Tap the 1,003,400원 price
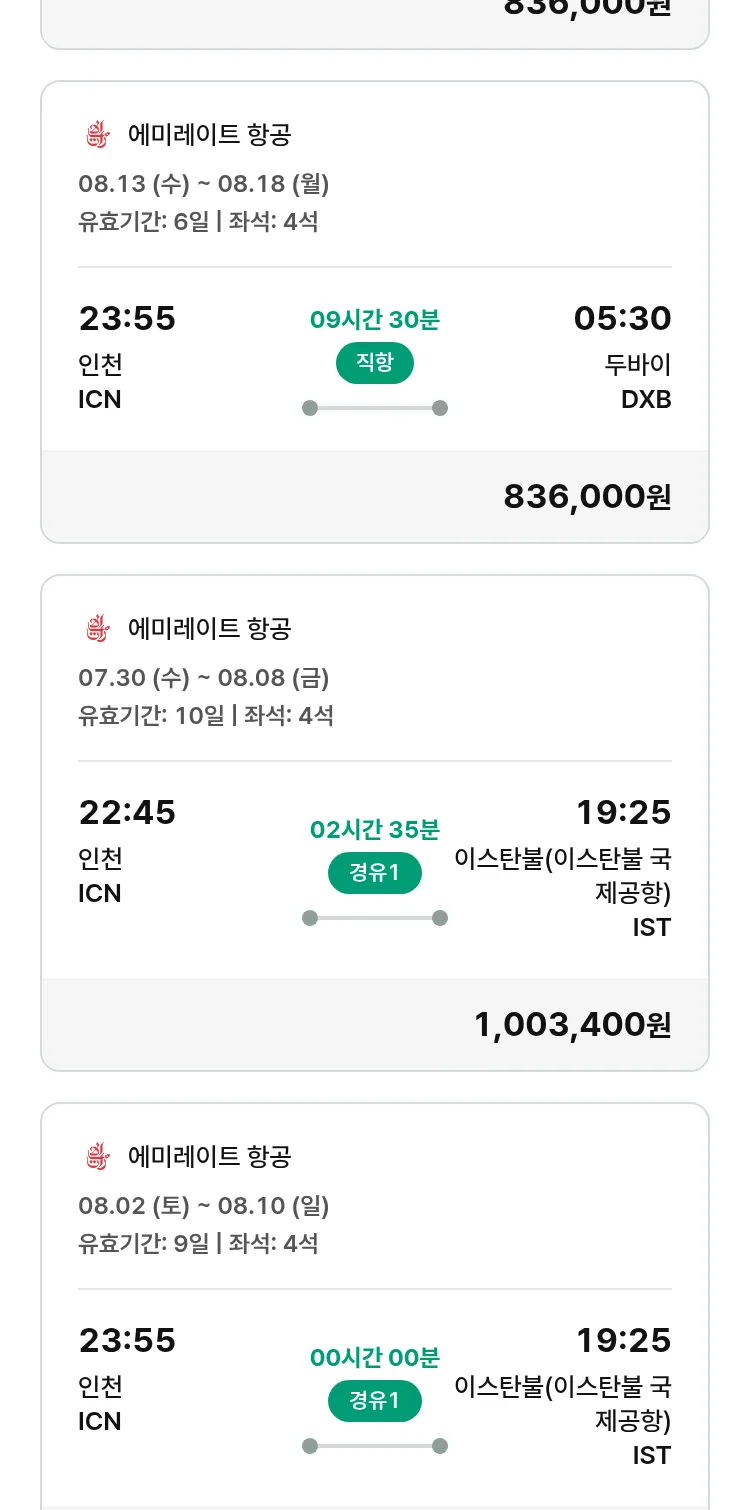Screen dimensions: 750x1510 coord(572,1025)
